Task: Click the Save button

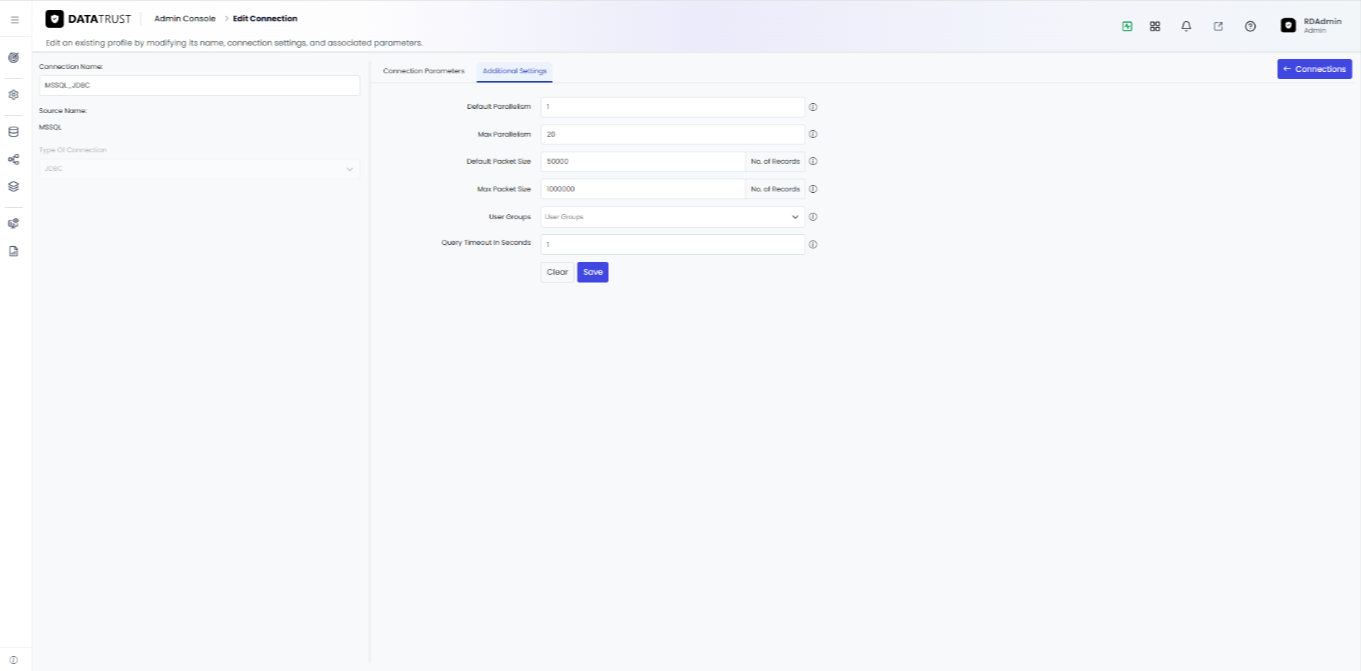Action: [x=593, y=272]
